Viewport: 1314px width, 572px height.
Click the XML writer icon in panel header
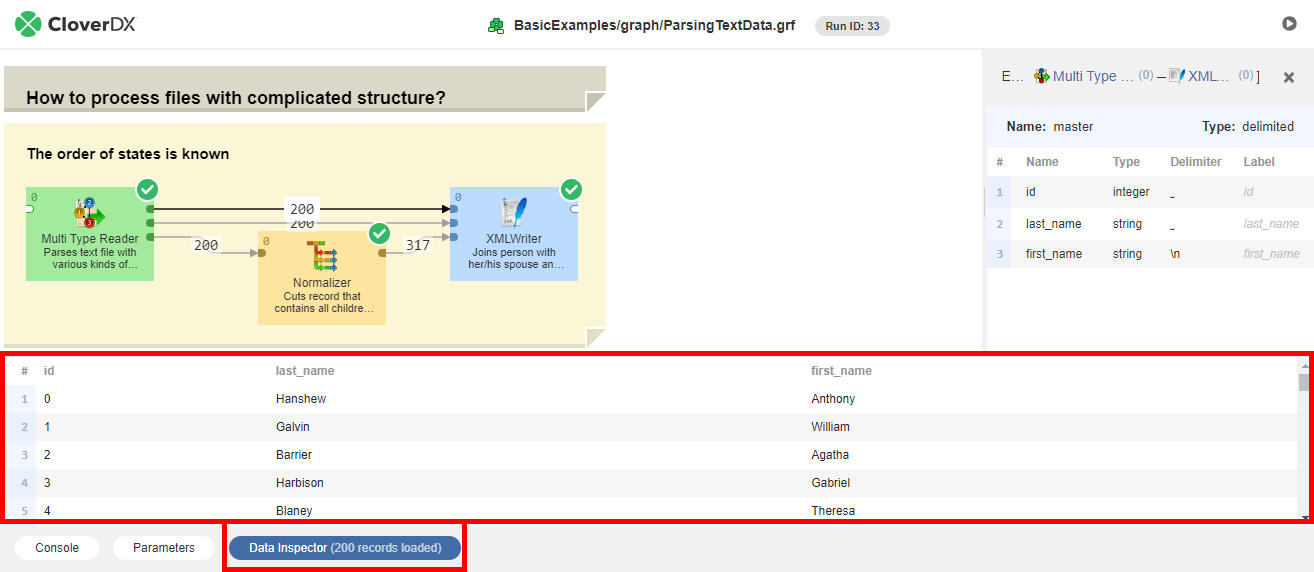click(x=1177, y=76)
